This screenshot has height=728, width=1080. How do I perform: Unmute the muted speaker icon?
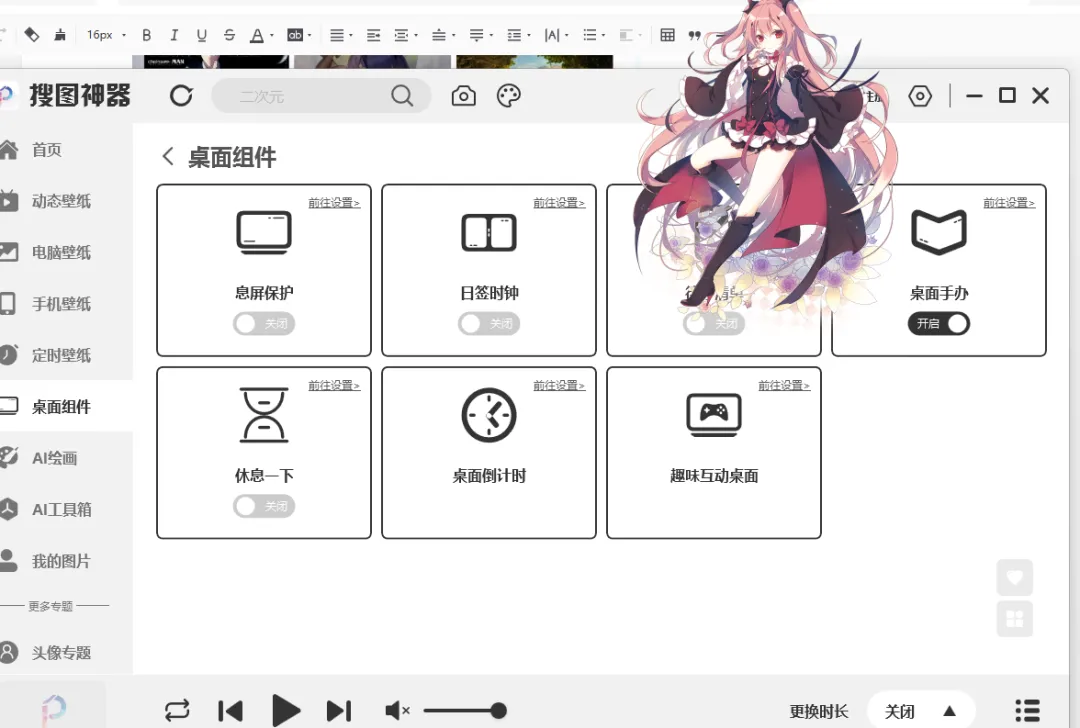tap(397, 711)
